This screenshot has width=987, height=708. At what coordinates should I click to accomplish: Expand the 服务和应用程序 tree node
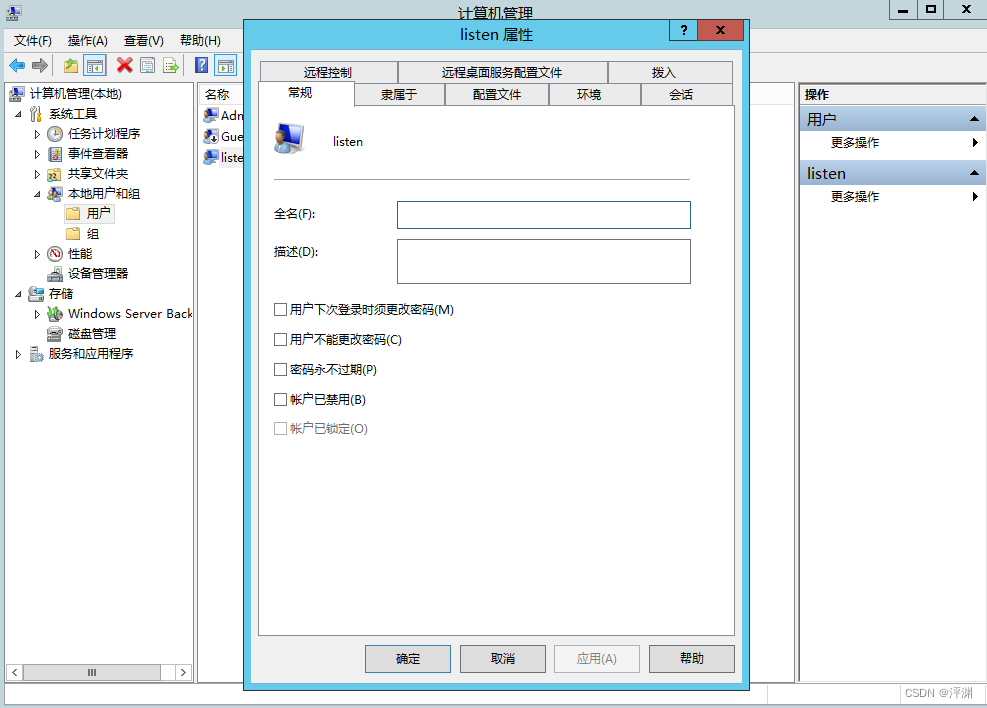coord(18,354)
